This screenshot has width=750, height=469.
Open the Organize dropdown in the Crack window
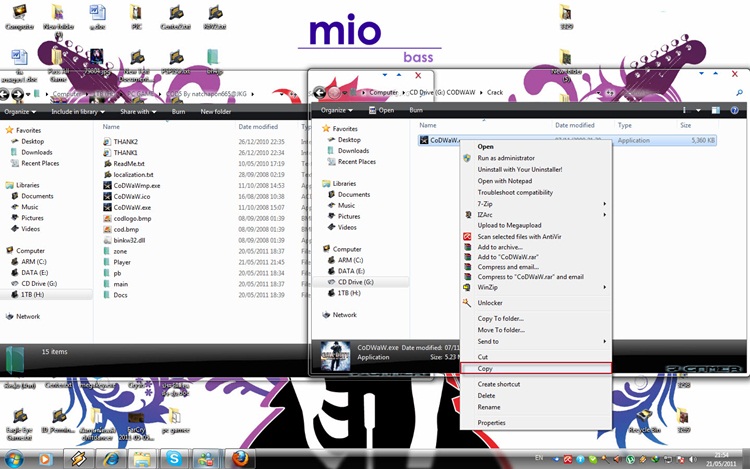(337, 110)
